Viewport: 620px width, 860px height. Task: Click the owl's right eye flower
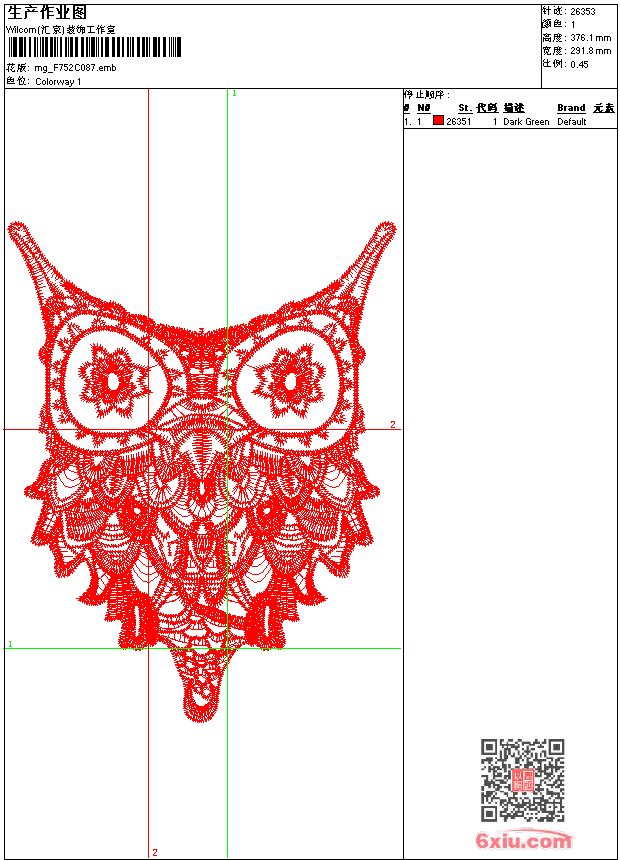289,381
